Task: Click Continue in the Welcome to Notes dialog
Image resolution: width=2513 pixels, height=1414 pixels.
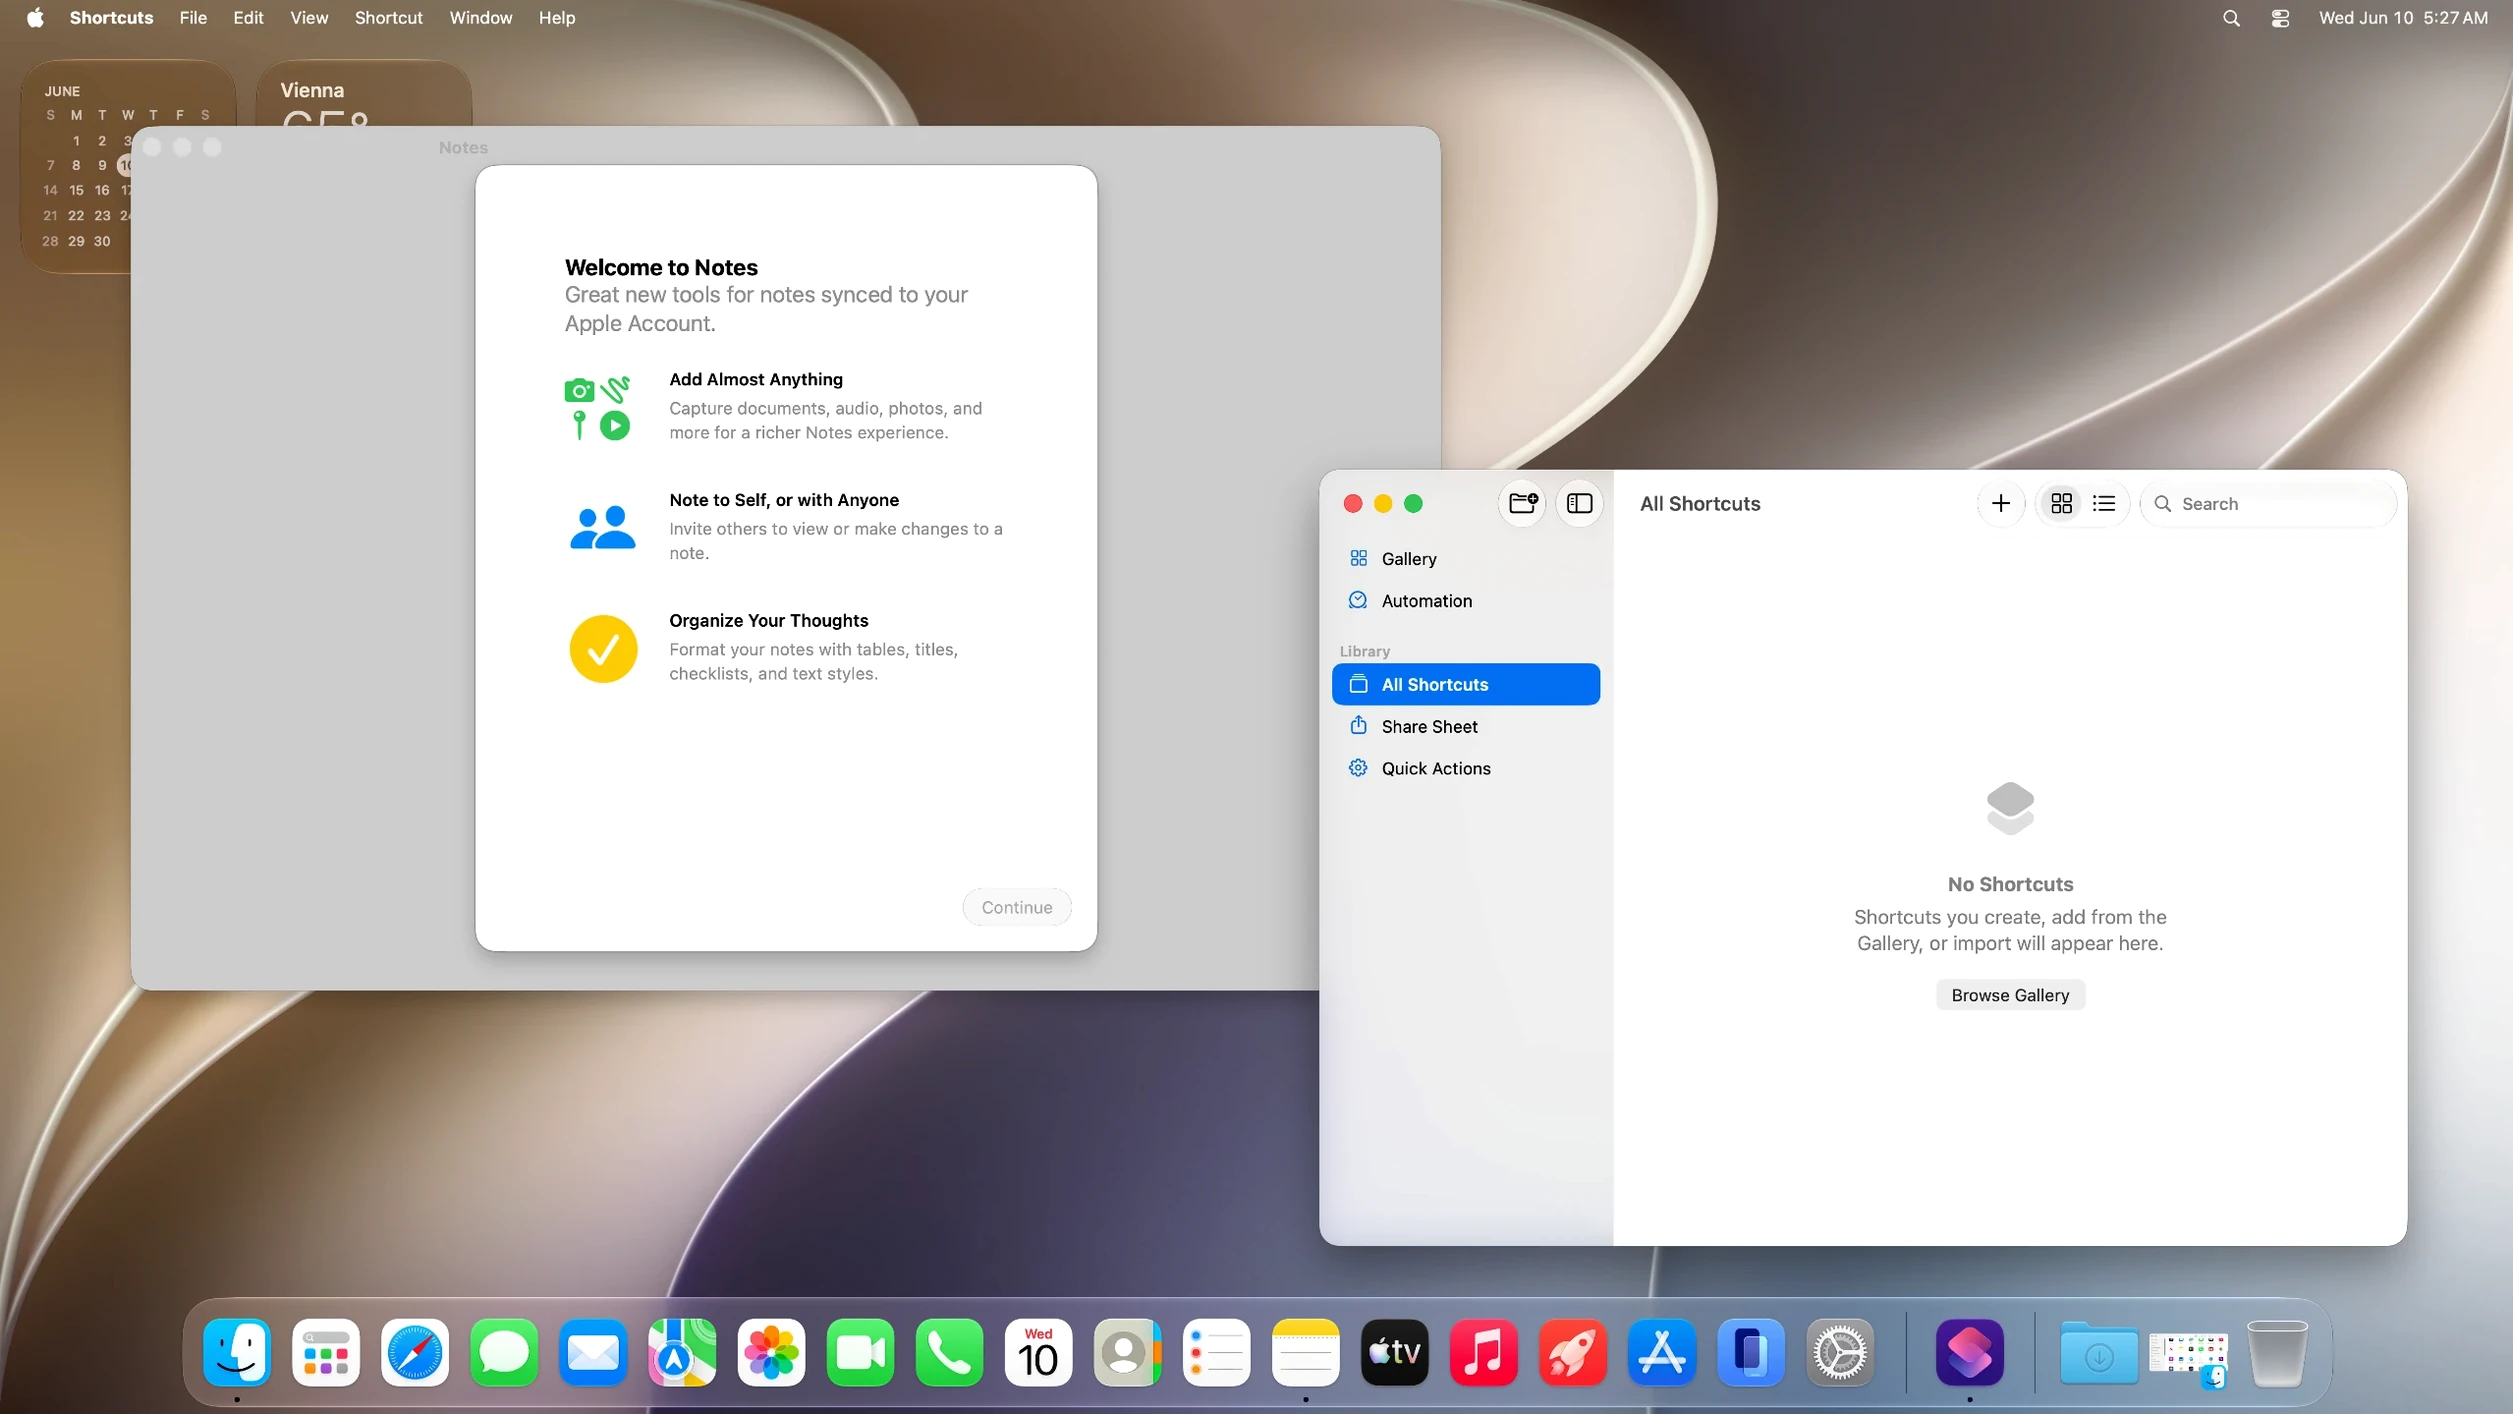Action: tap(1016, 907)
